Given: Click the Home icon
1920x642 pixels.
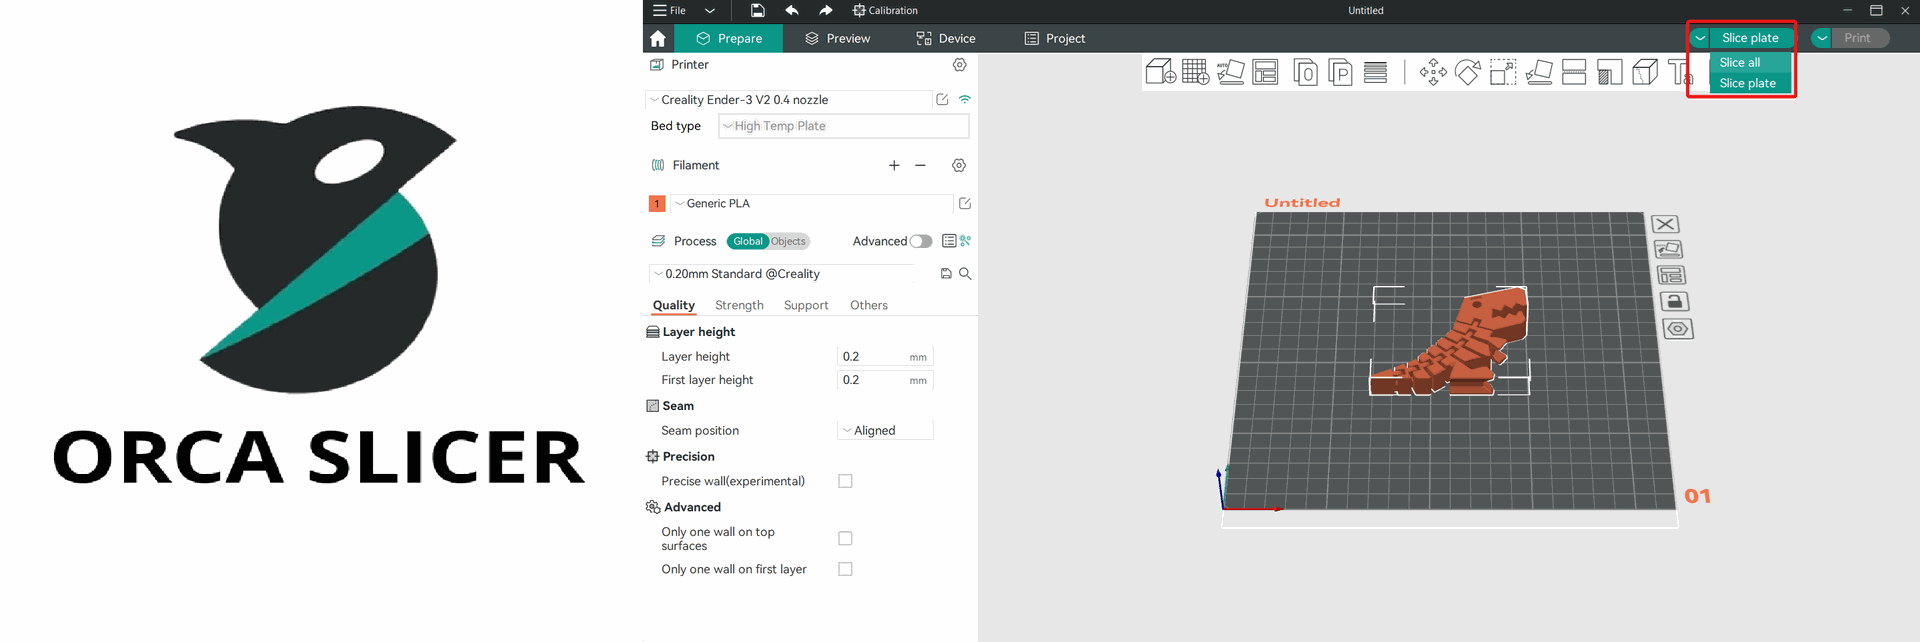Looking at the screenshot, I should (x=657, y=38).
